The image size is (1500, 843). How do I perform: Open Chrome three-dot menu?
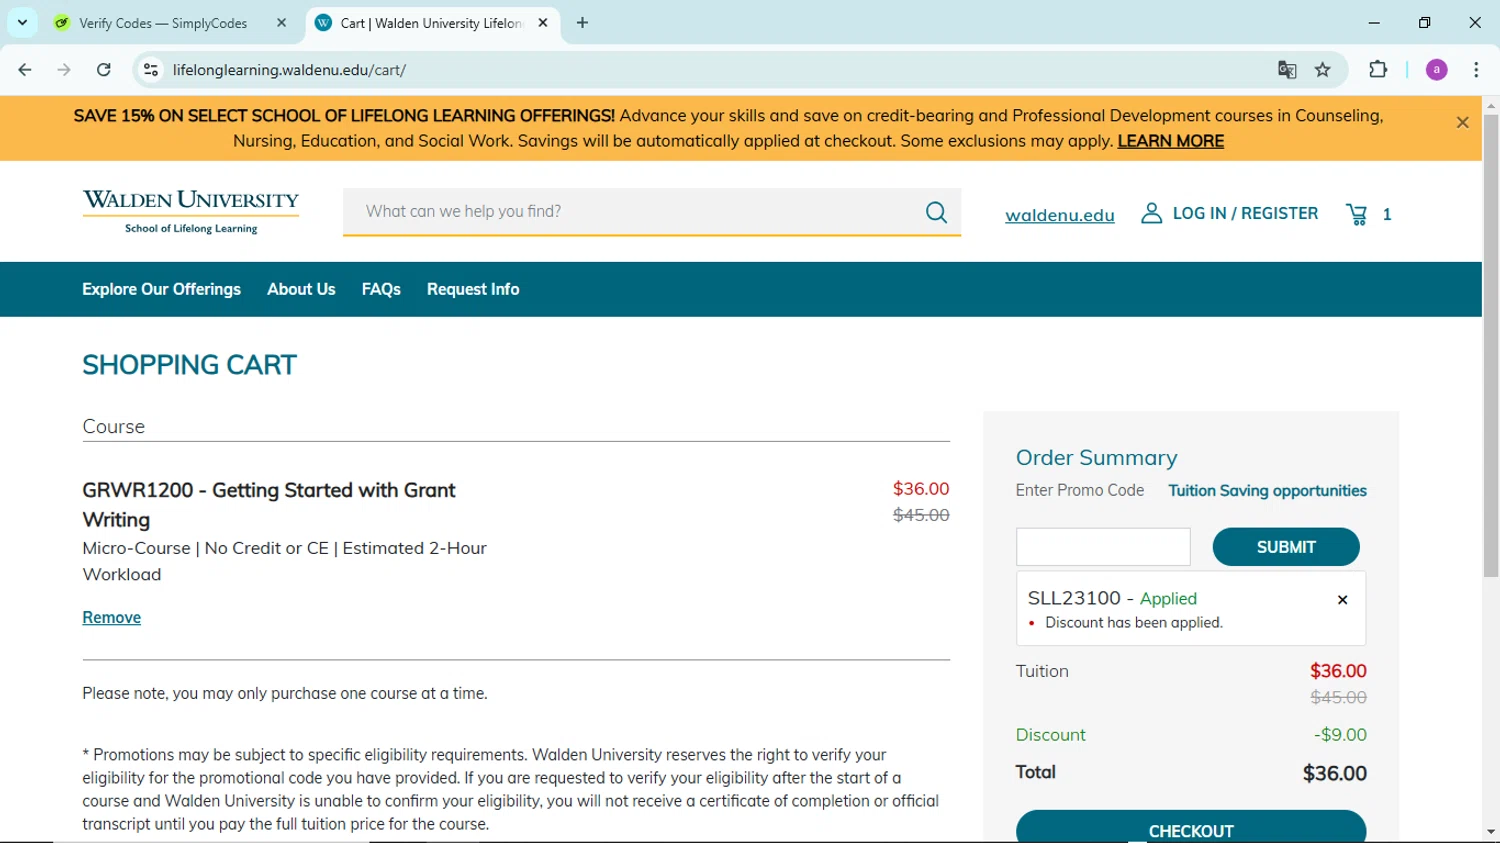[x=1476, y=70]
